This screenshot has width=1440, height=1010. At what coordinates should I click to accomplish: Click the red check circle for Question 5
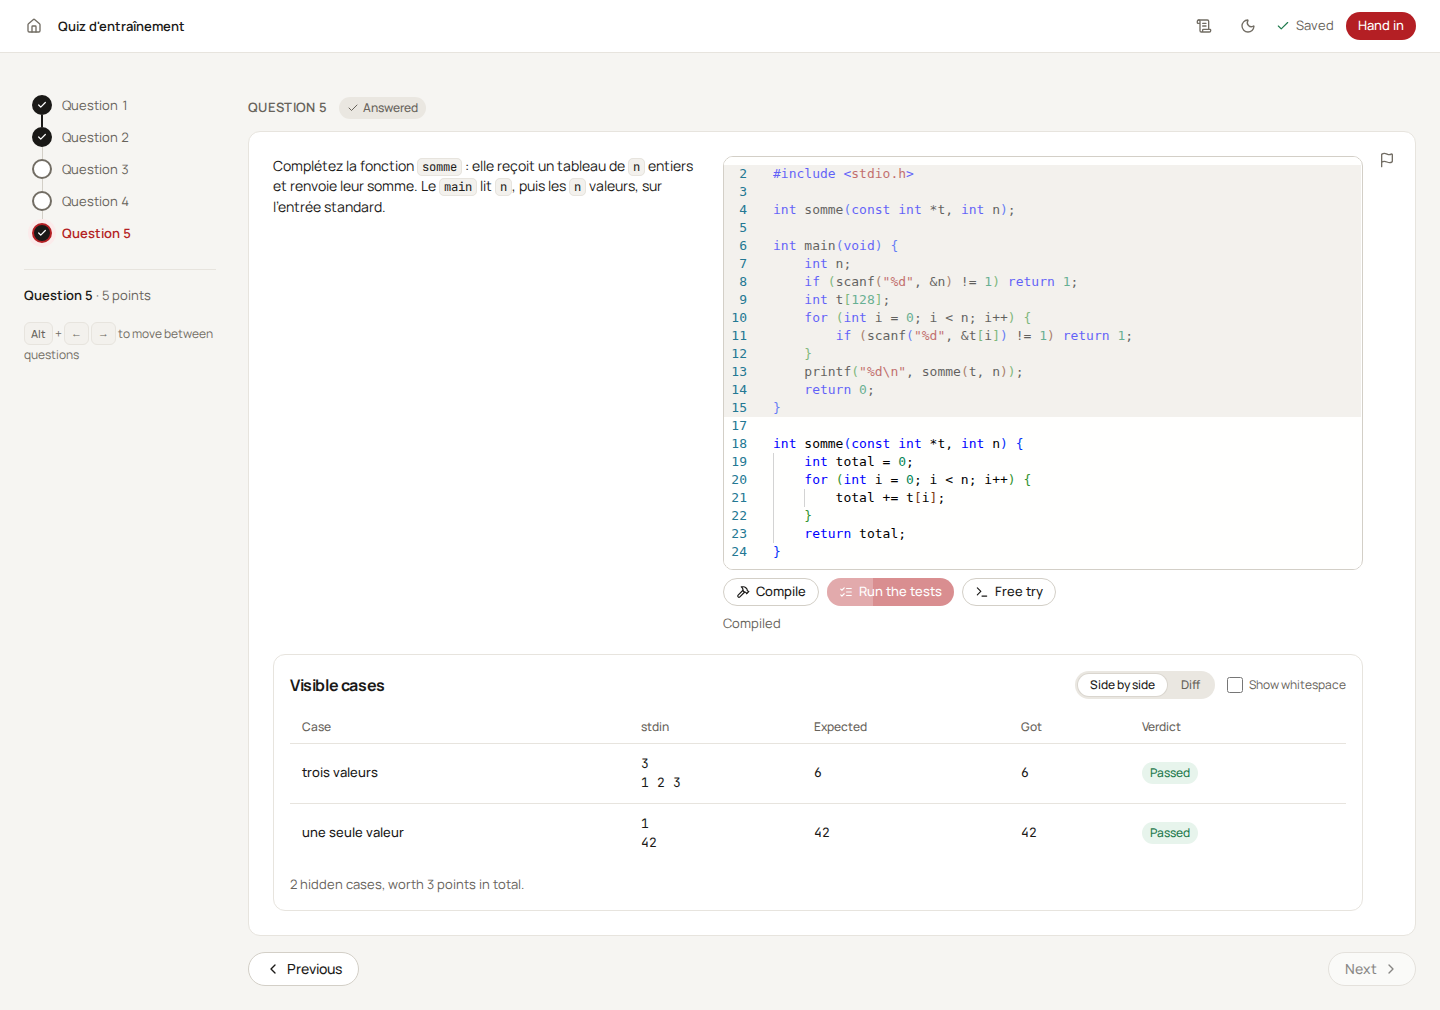42,233
